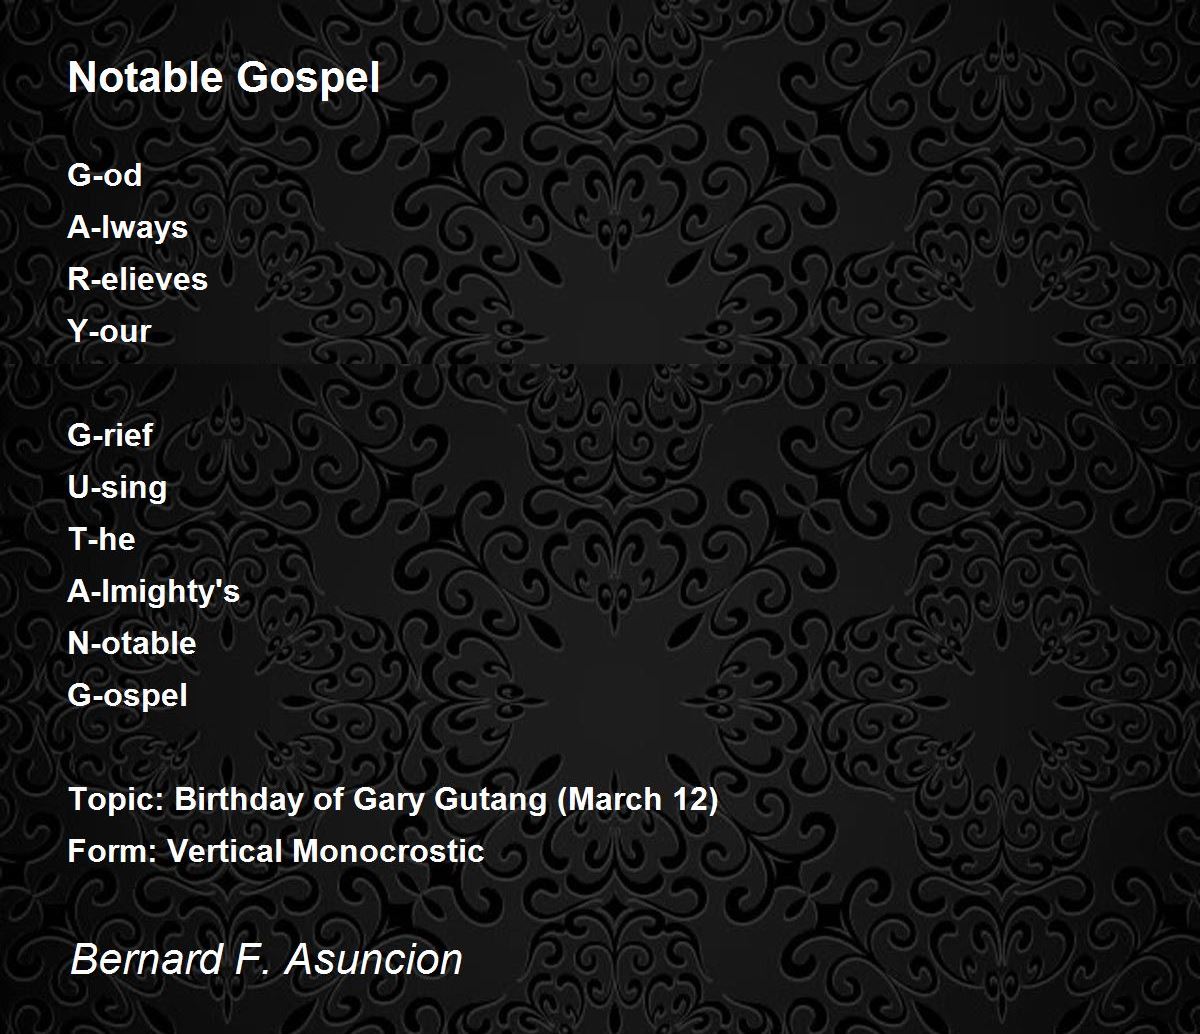Click the word A-lmighty's
Screen dimensions: 1200x1034
[x=154, y=592]
